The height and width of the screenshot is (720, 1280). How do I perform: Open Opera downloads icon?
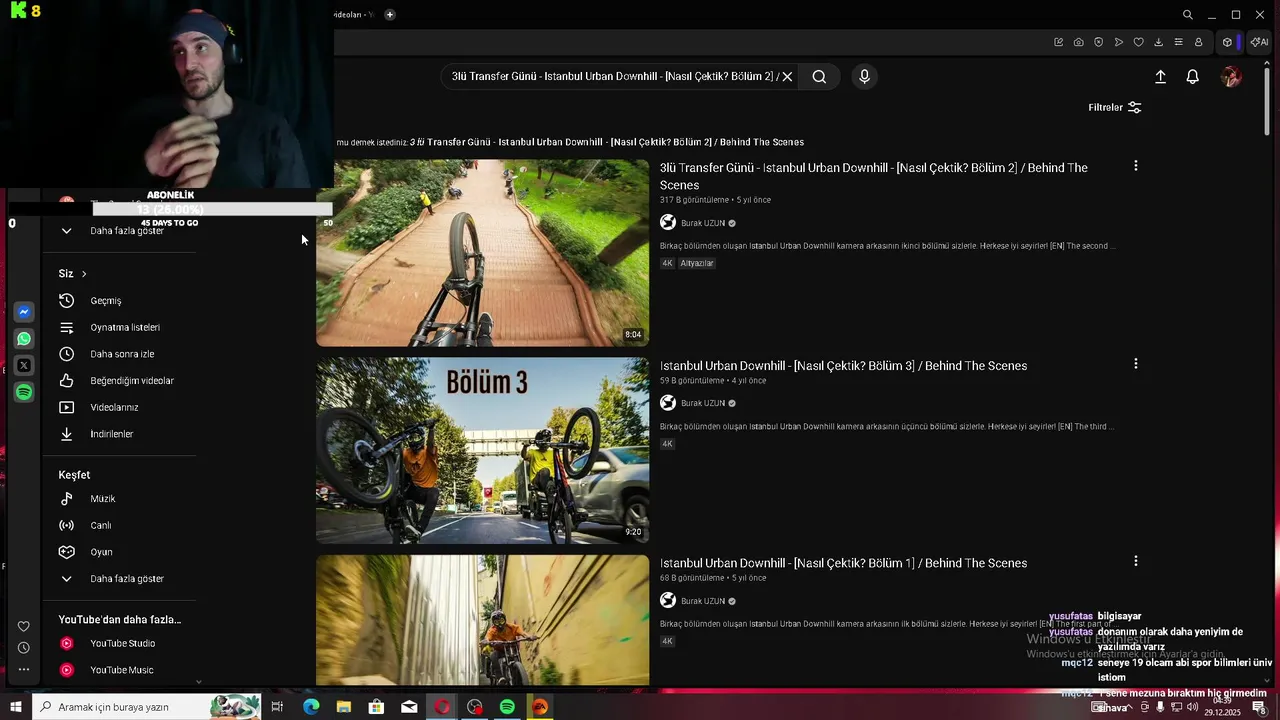coord(1158,42)
